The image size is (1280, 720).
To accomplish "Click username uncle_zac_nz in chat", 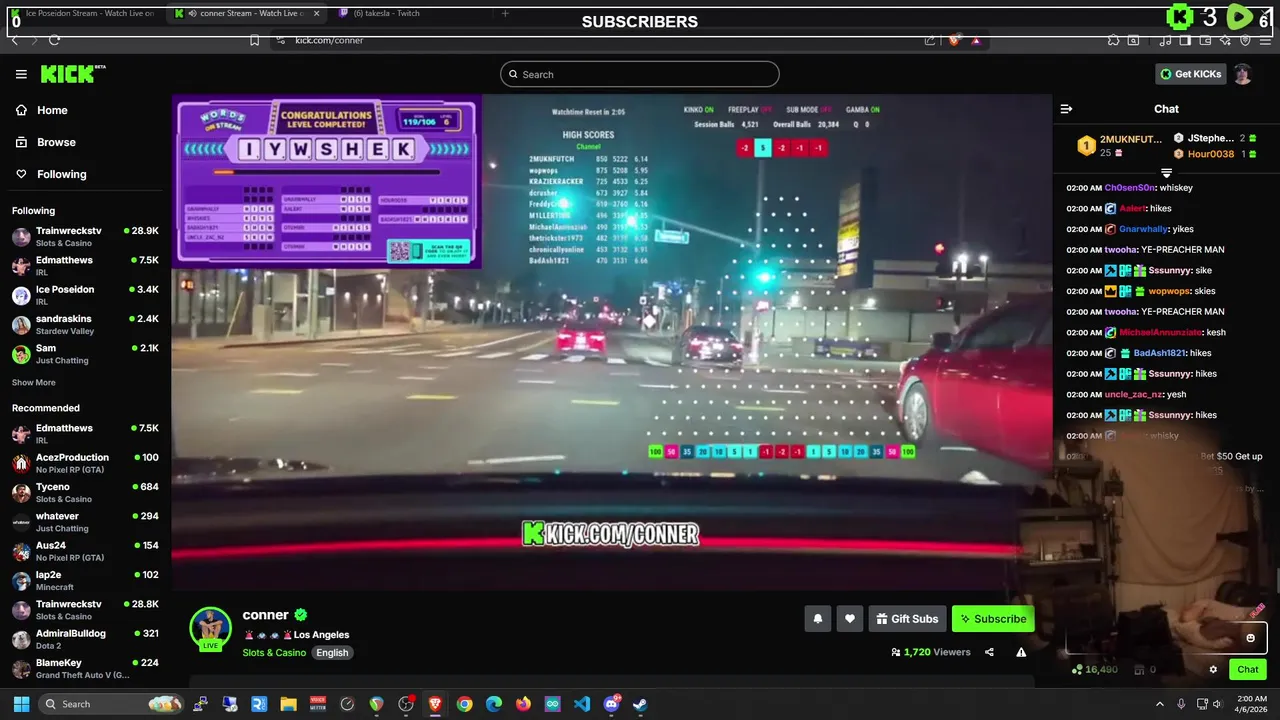I will tap(1134, 394).
